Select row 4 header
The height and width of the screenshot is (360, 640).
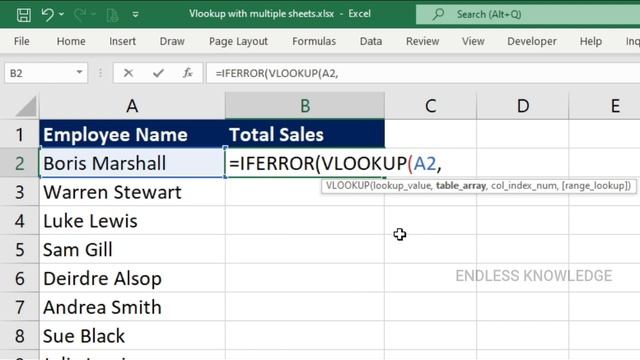(20, 220)
